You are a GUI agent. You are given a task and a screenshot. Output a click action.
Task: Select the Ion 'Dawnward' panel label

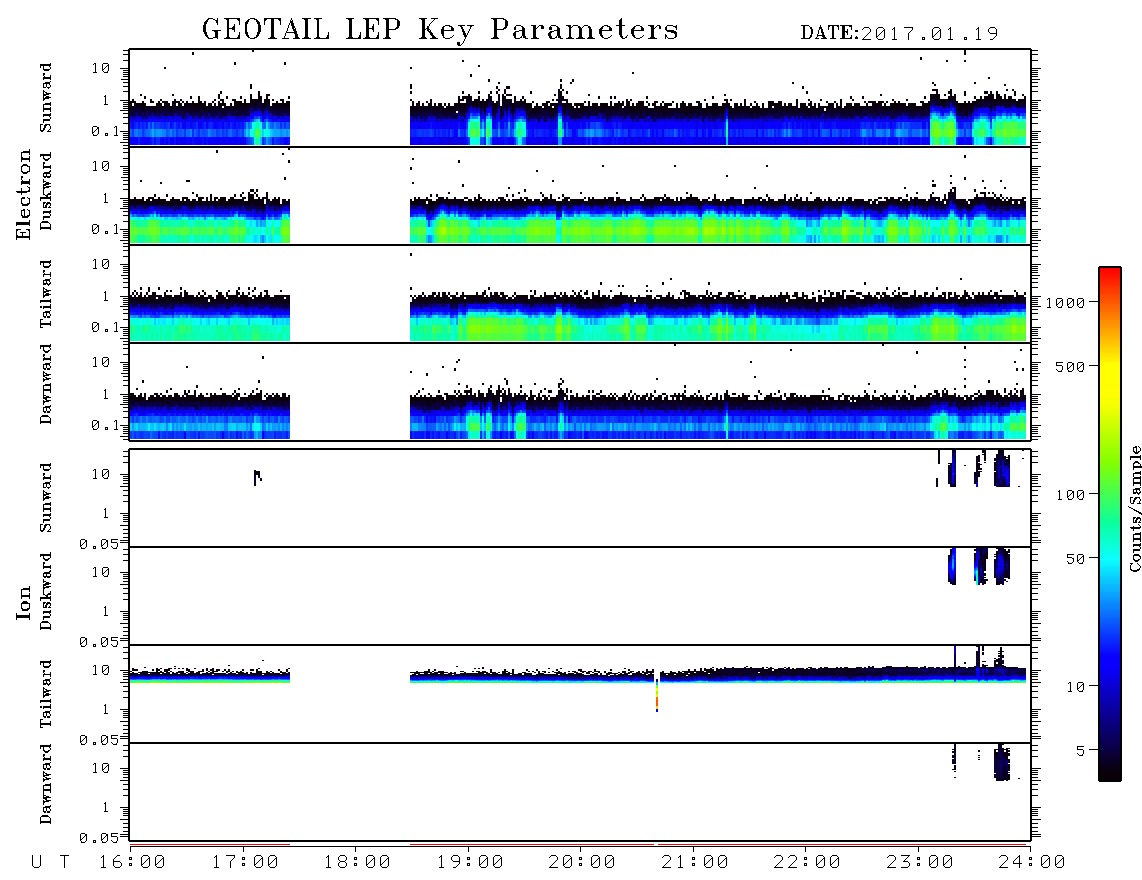pos(46,784)
